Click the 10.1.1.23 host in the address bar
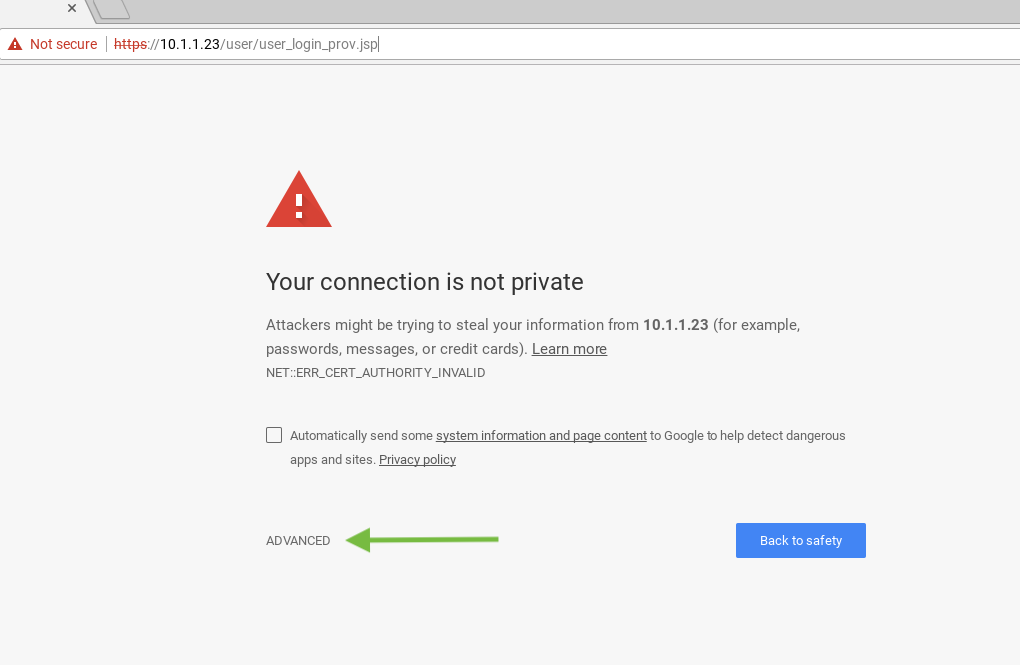 click(189, 44)
